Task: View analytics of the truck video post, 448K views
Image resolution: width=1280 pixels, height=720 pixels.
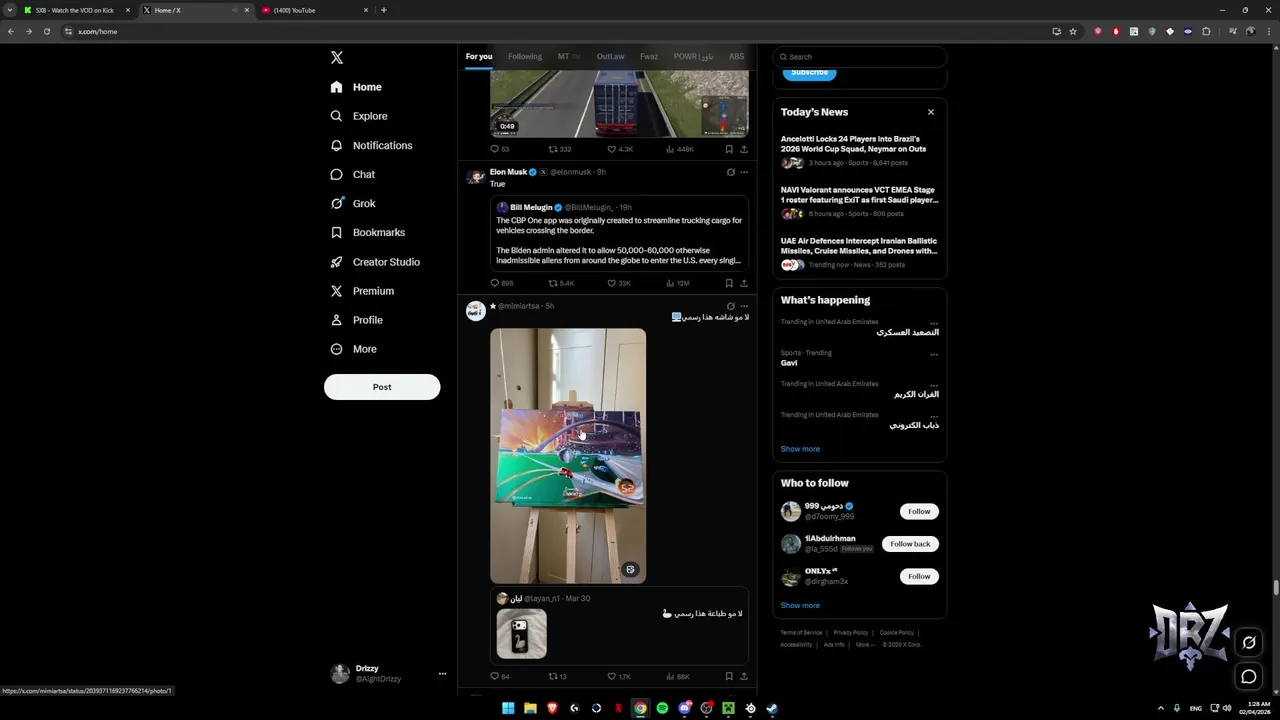Action: click(x=680, y=149)
